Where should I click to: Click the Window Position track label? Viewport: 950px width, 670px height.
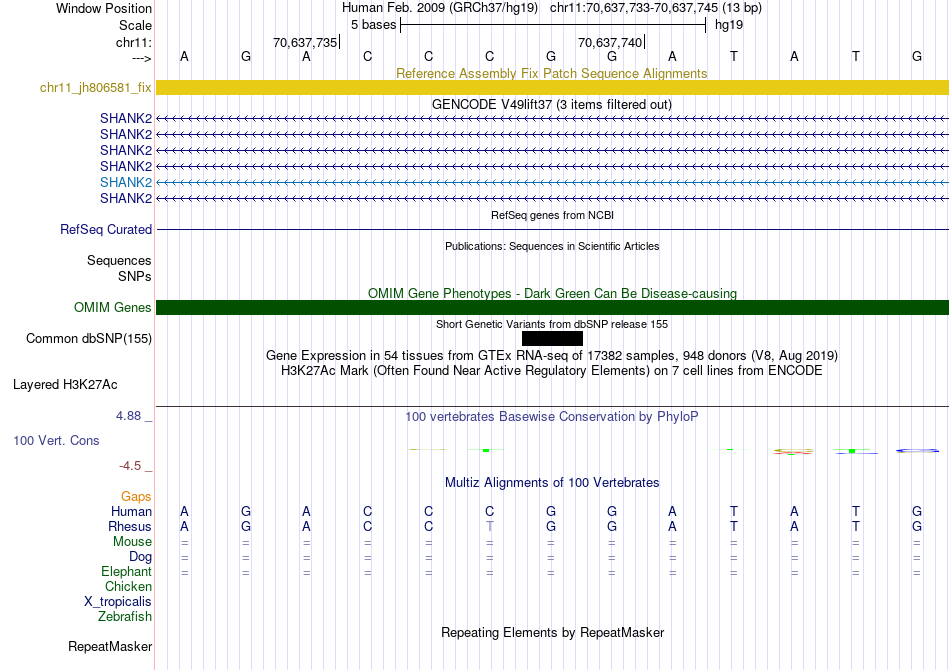pyautogui.click(x=104, y=8)
